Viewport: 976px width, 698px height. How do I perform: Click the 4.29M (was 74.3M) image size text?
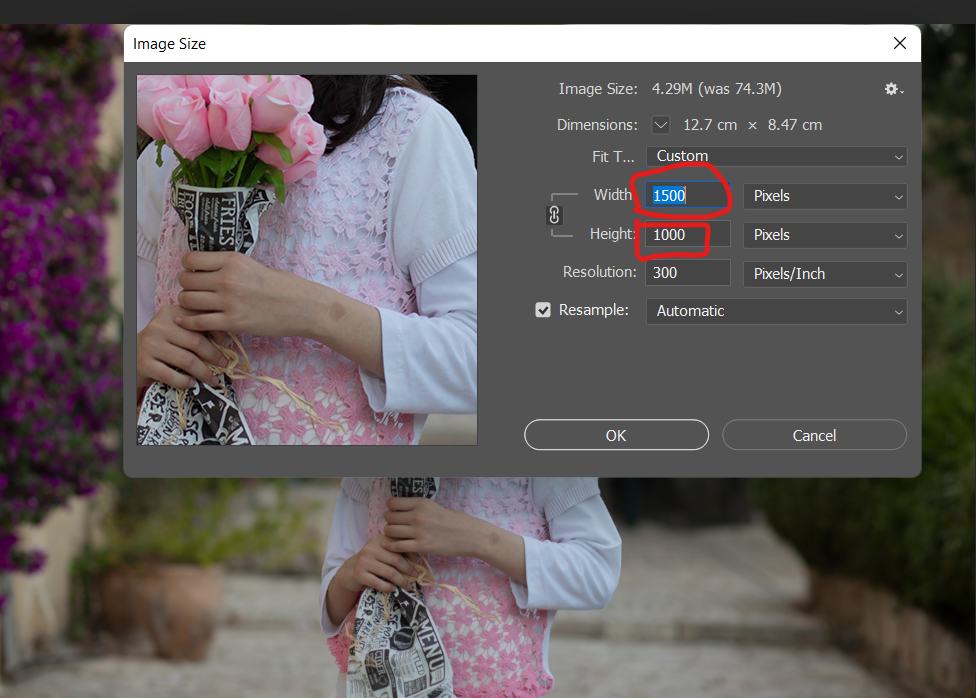coord(716,89)
